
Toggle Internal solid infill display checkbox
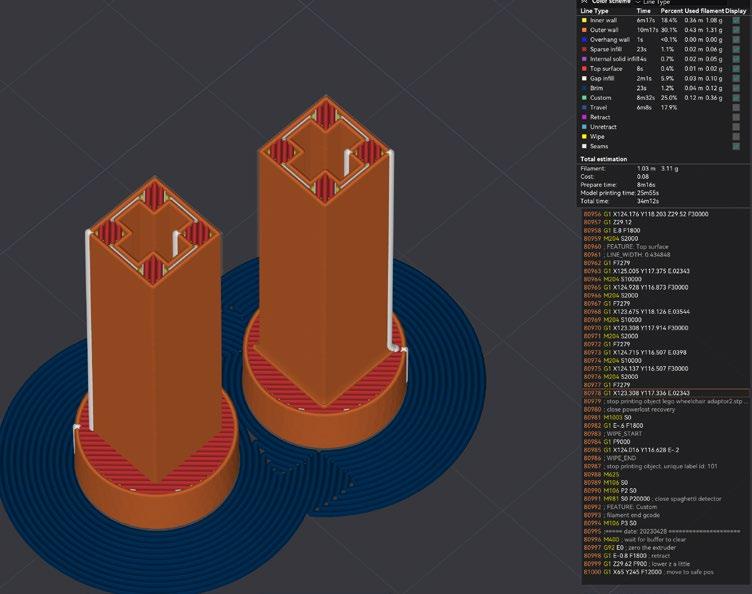pyautogui.click(x=736, y=59)
